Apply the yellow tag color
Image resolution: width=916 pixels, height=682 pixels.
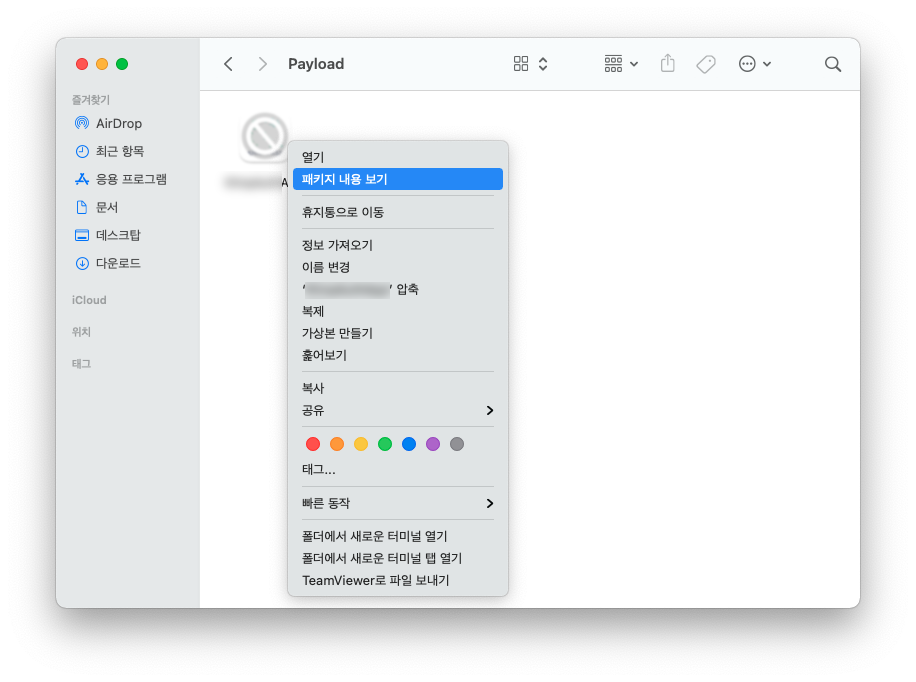click(361, 444)
